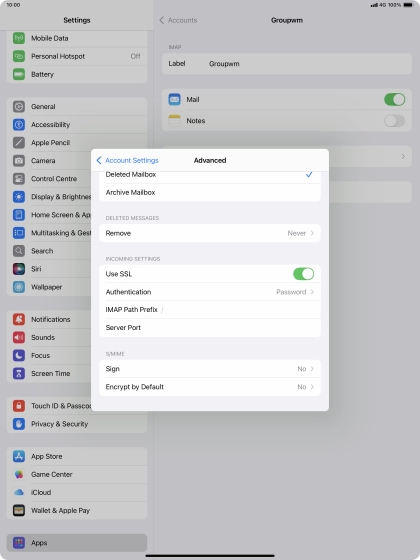Enable the Notes toggle
The height and width of the screenshot is (560, 420).
pos(394,121)
